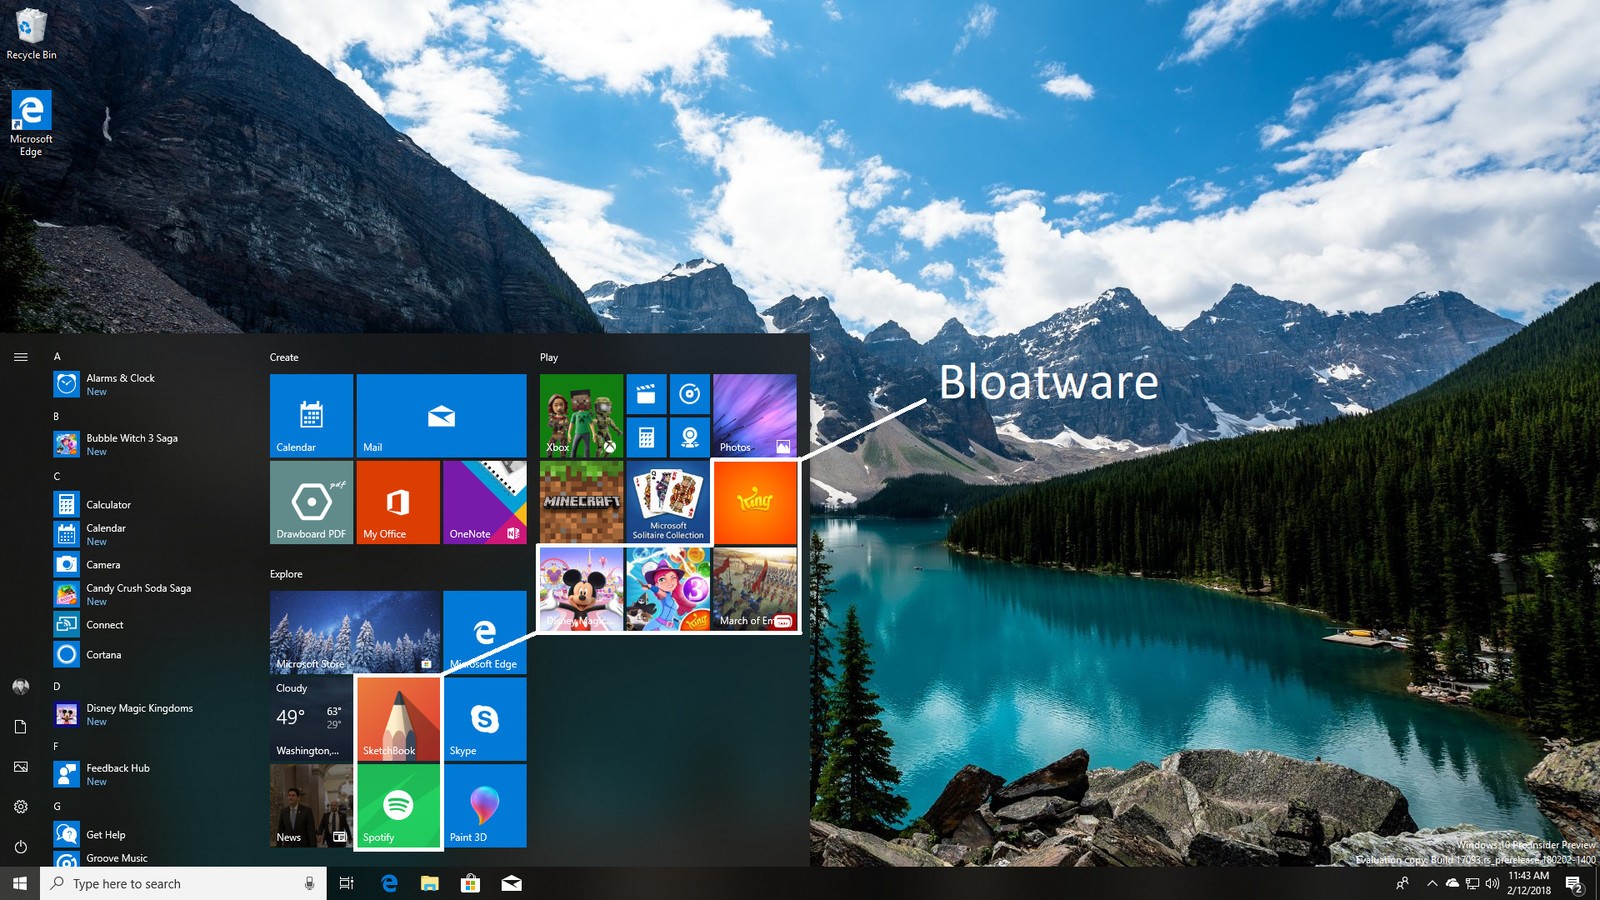Open the Weather tile showing Washington
Viewport: 1600px width, 900px height.
point(311,719)
